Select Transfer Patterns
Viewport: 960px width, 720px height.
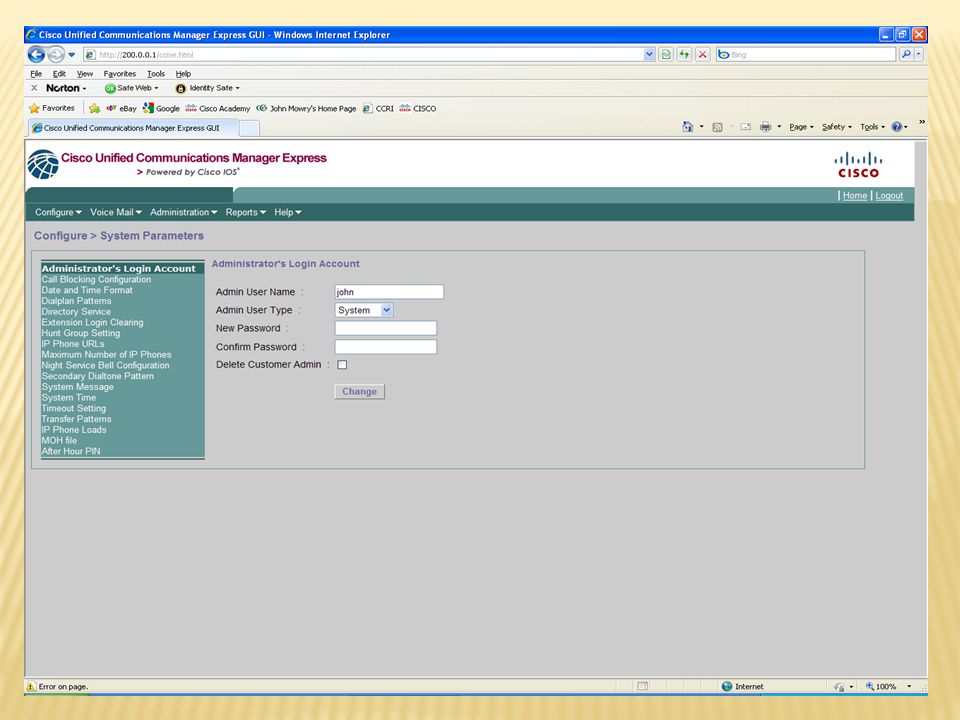click(77, 419)
